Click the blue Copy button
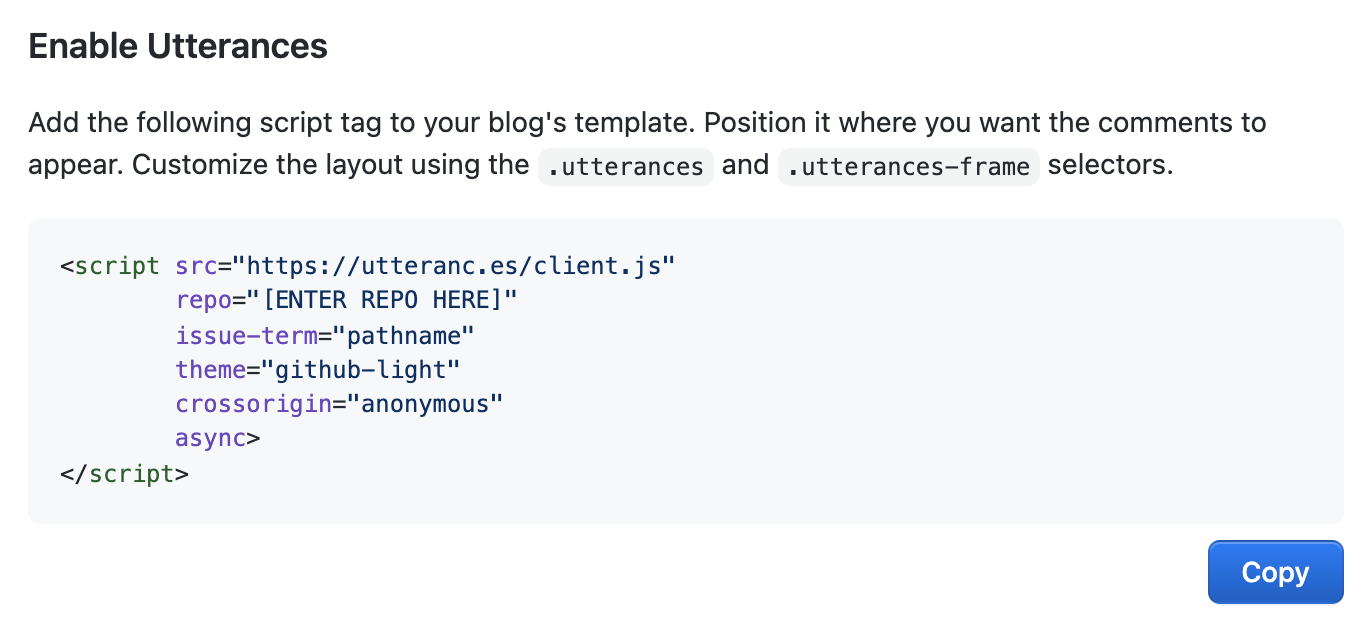This screenshot has height=626, width=1368. coord(1275,572)
